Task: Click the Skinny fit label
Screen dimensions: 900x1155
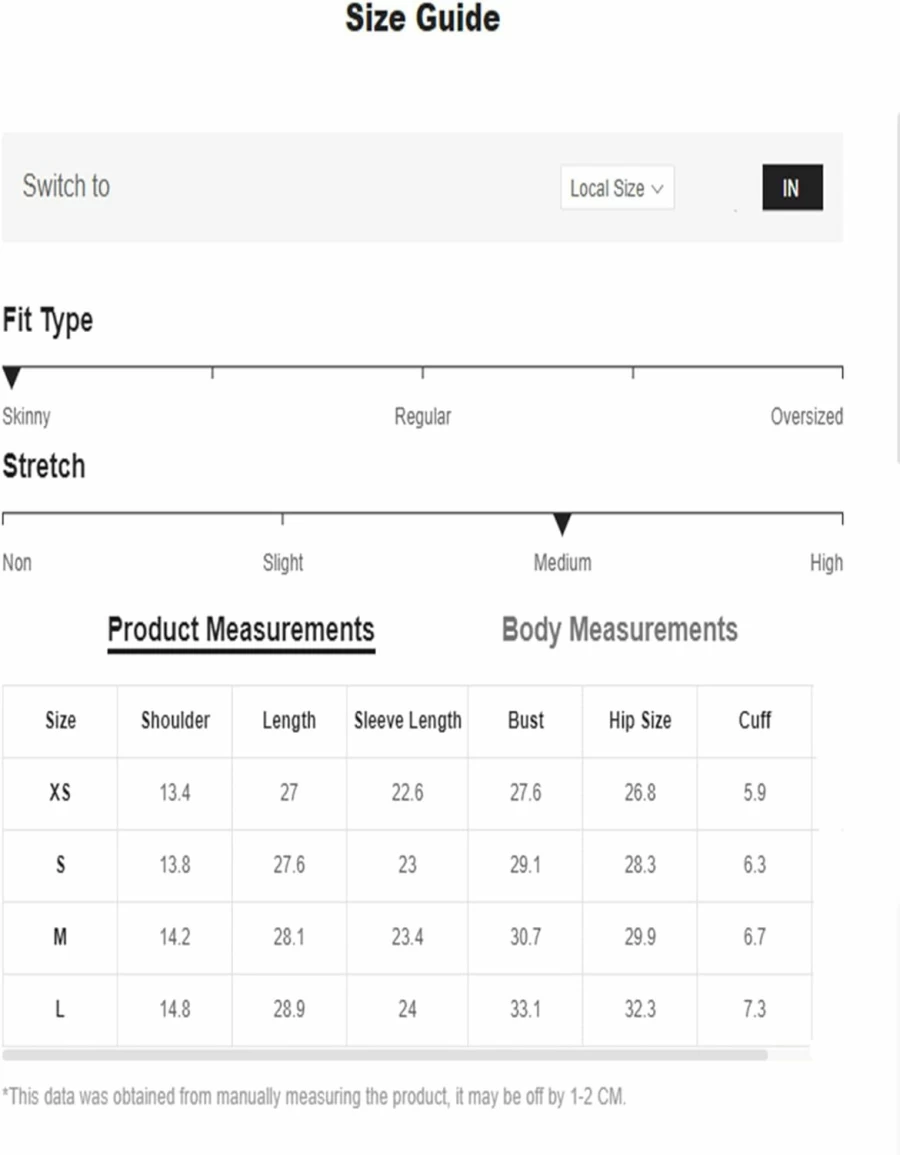Action: [x=27, y=417]
